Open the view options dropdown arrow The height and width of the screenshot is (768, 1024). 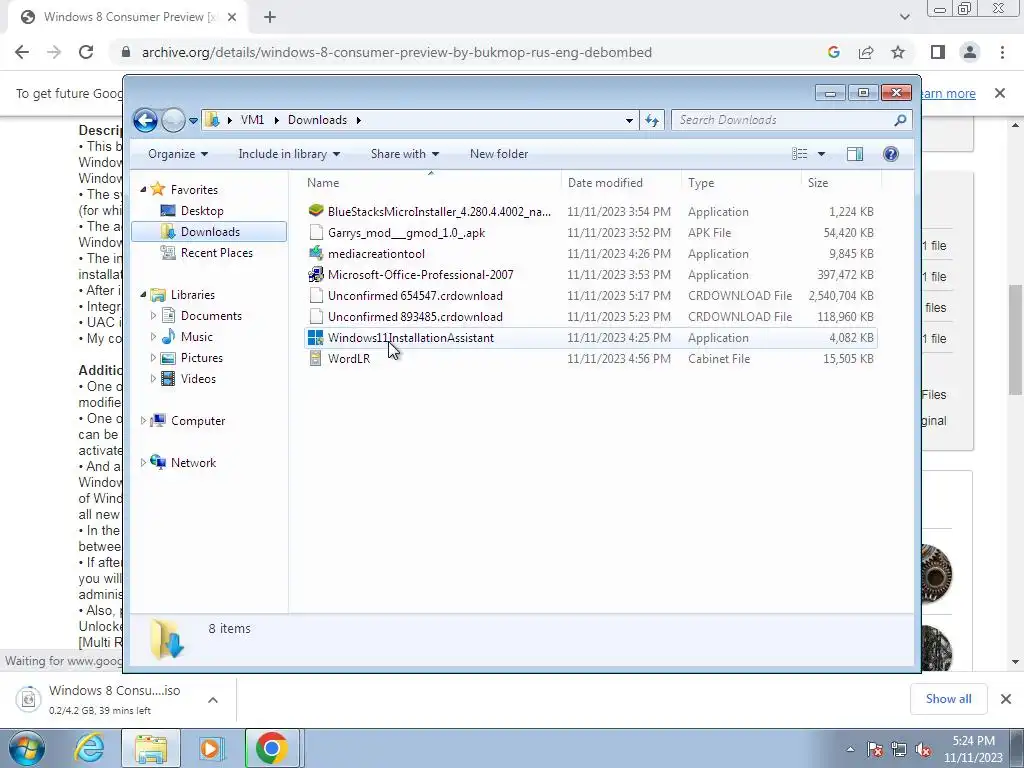[822, 154]
